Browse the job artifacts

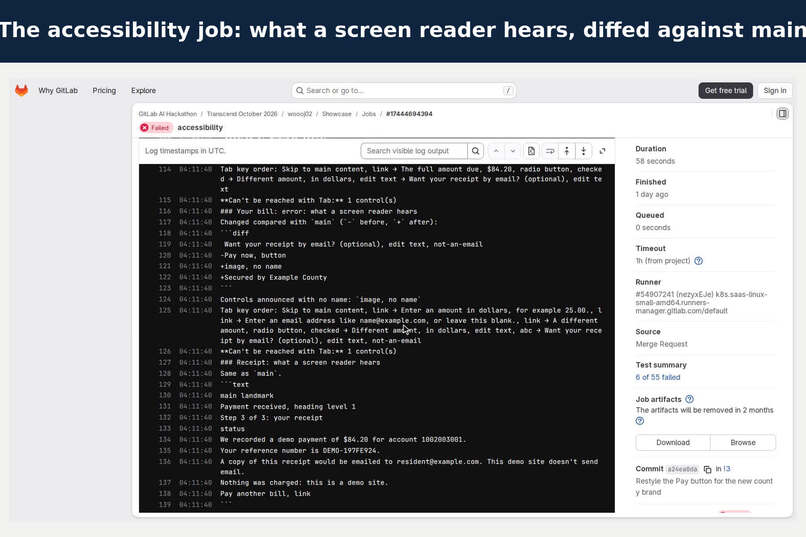(743, 442)
